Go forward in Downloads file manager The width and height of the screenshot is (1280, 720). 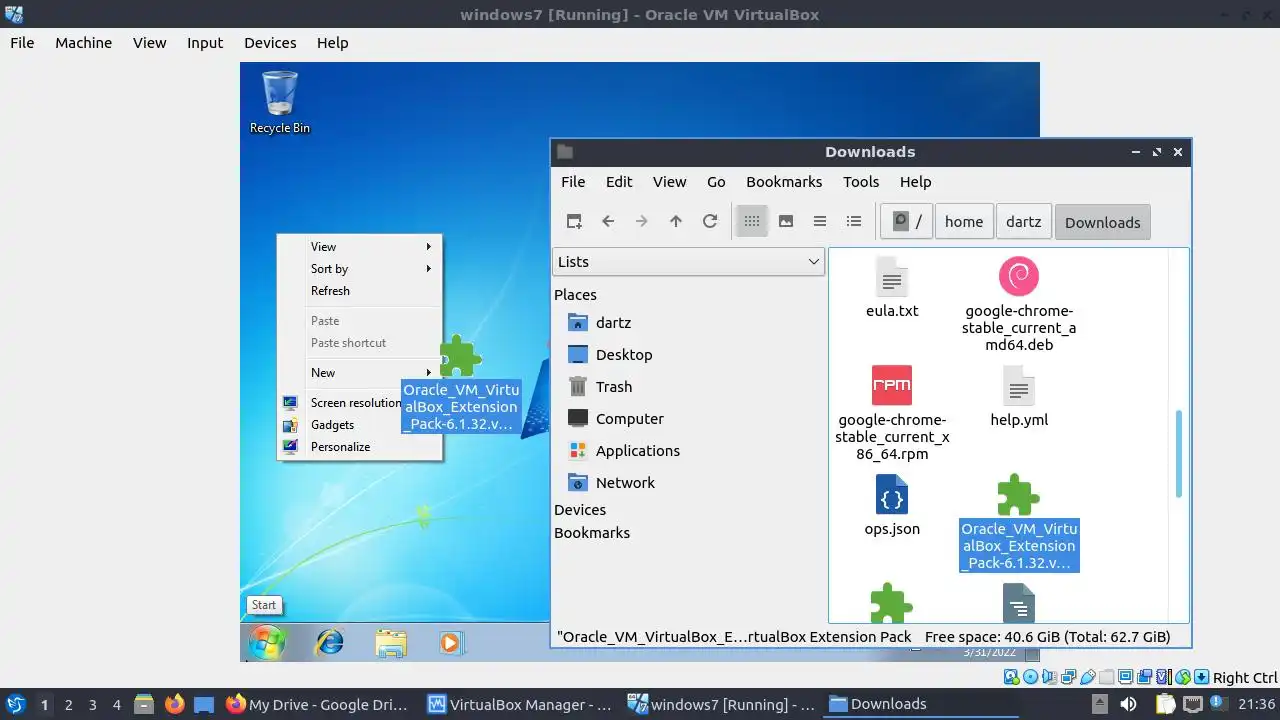(x=642, y=222)
